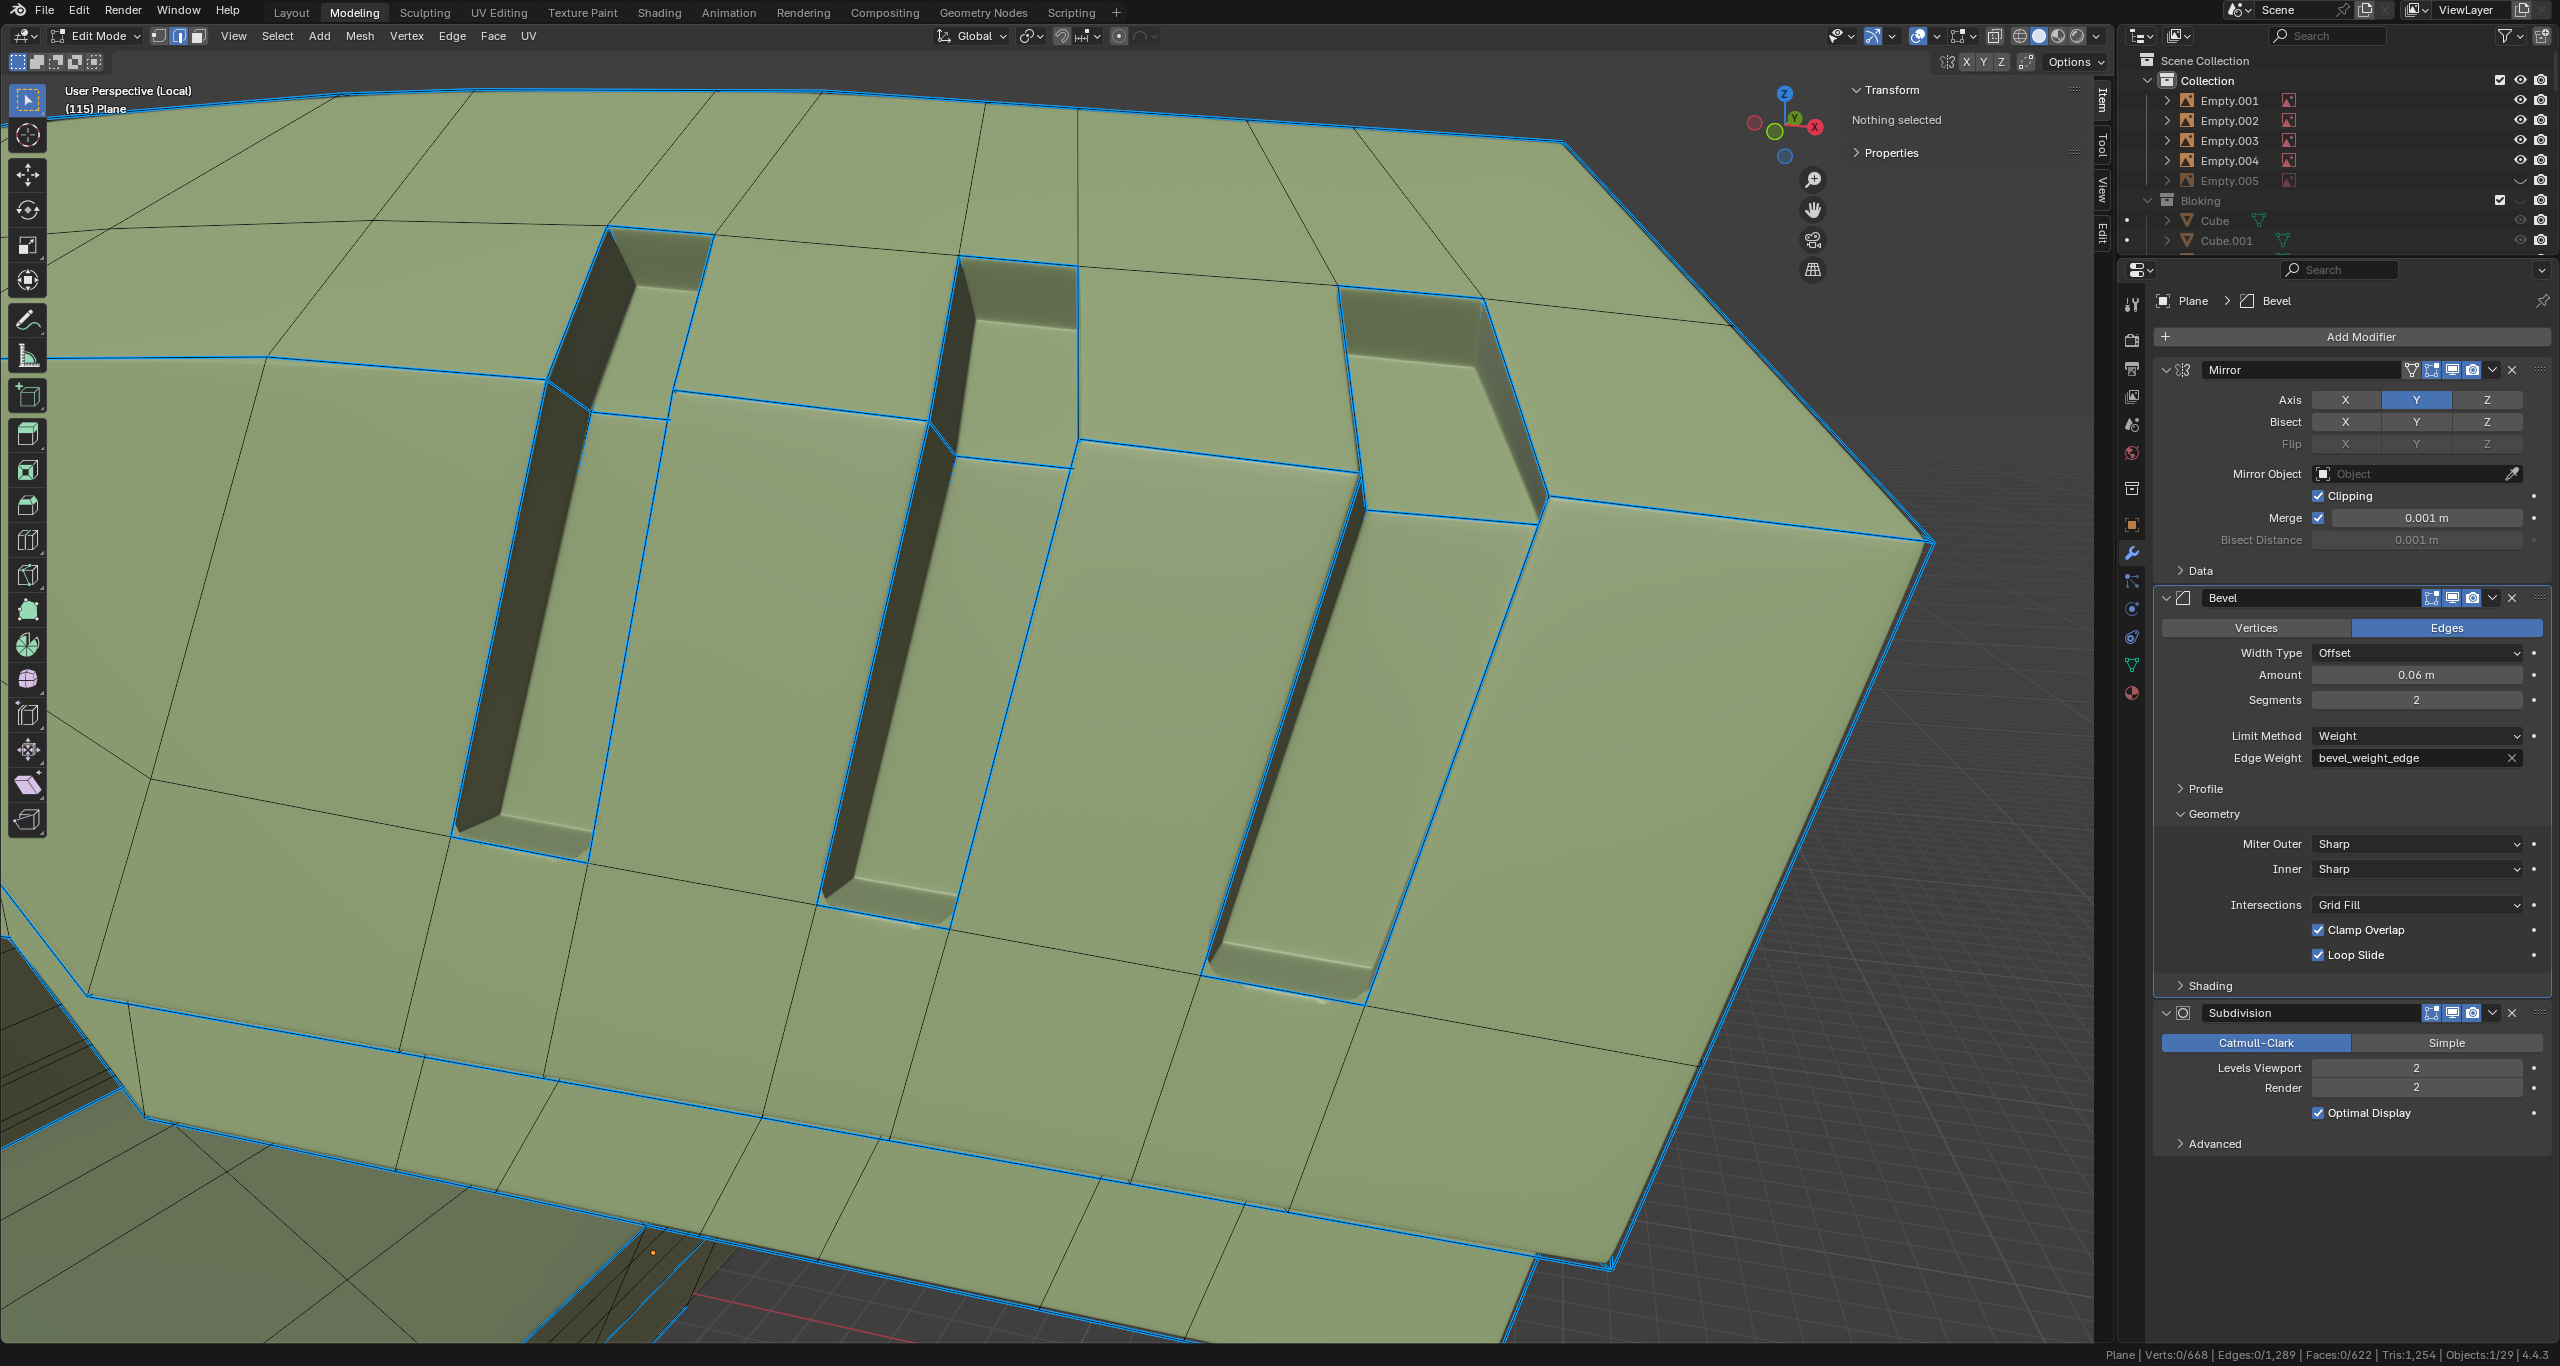This screenshot has height=1366, width=2560.
Task: Activate the Measure ruler tool
Action: tap(28, 356)
